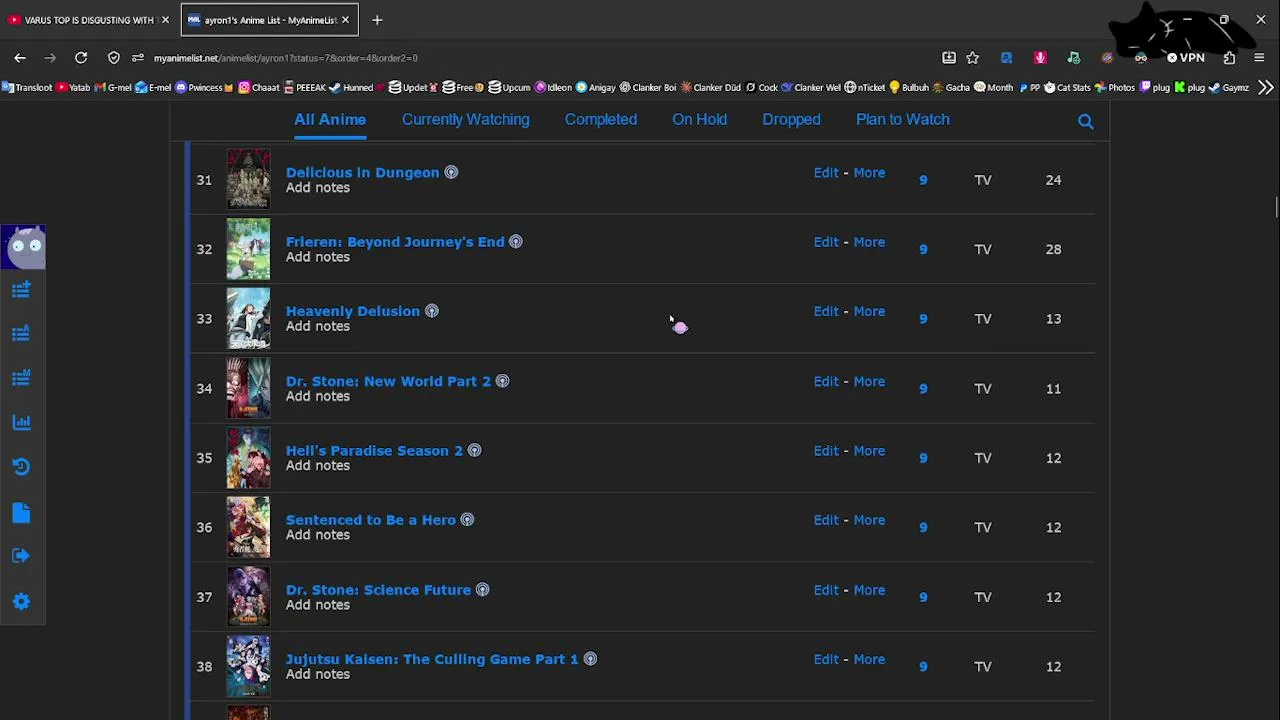Click the icon after Heavenly Delusion title

coord(432,311)
